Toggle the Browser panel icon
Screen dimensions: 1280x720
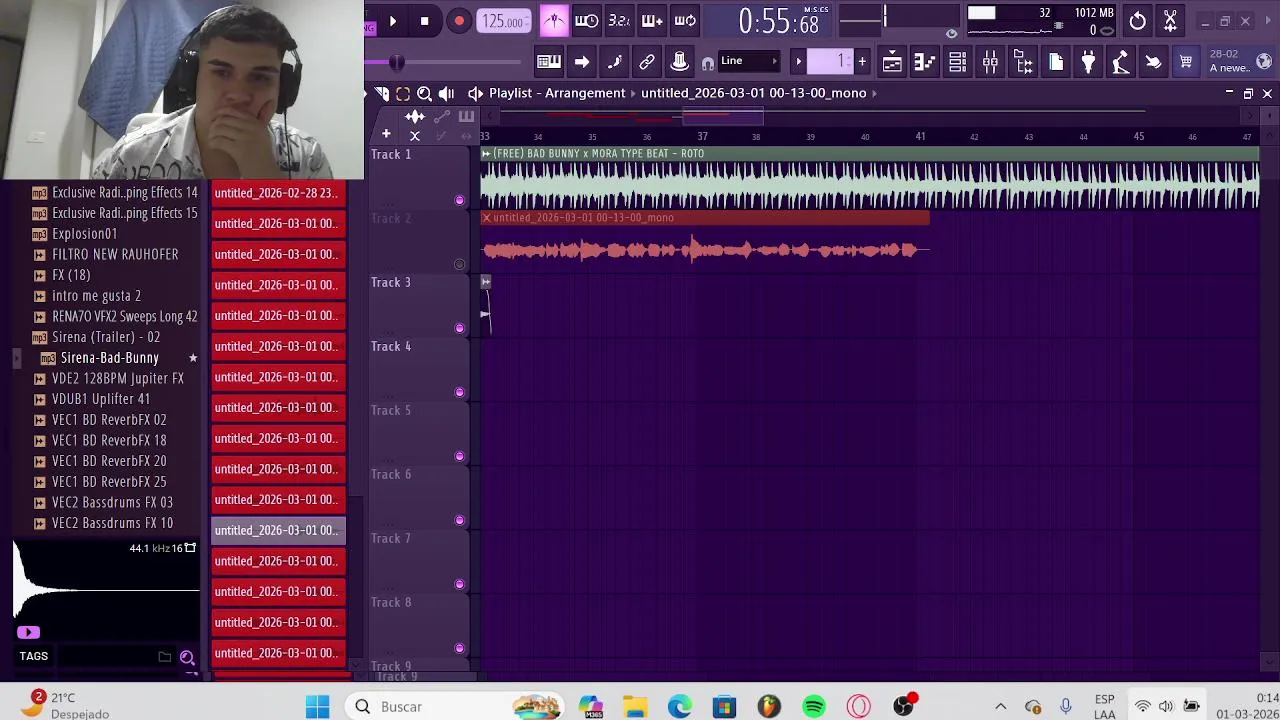(1023, 62)
